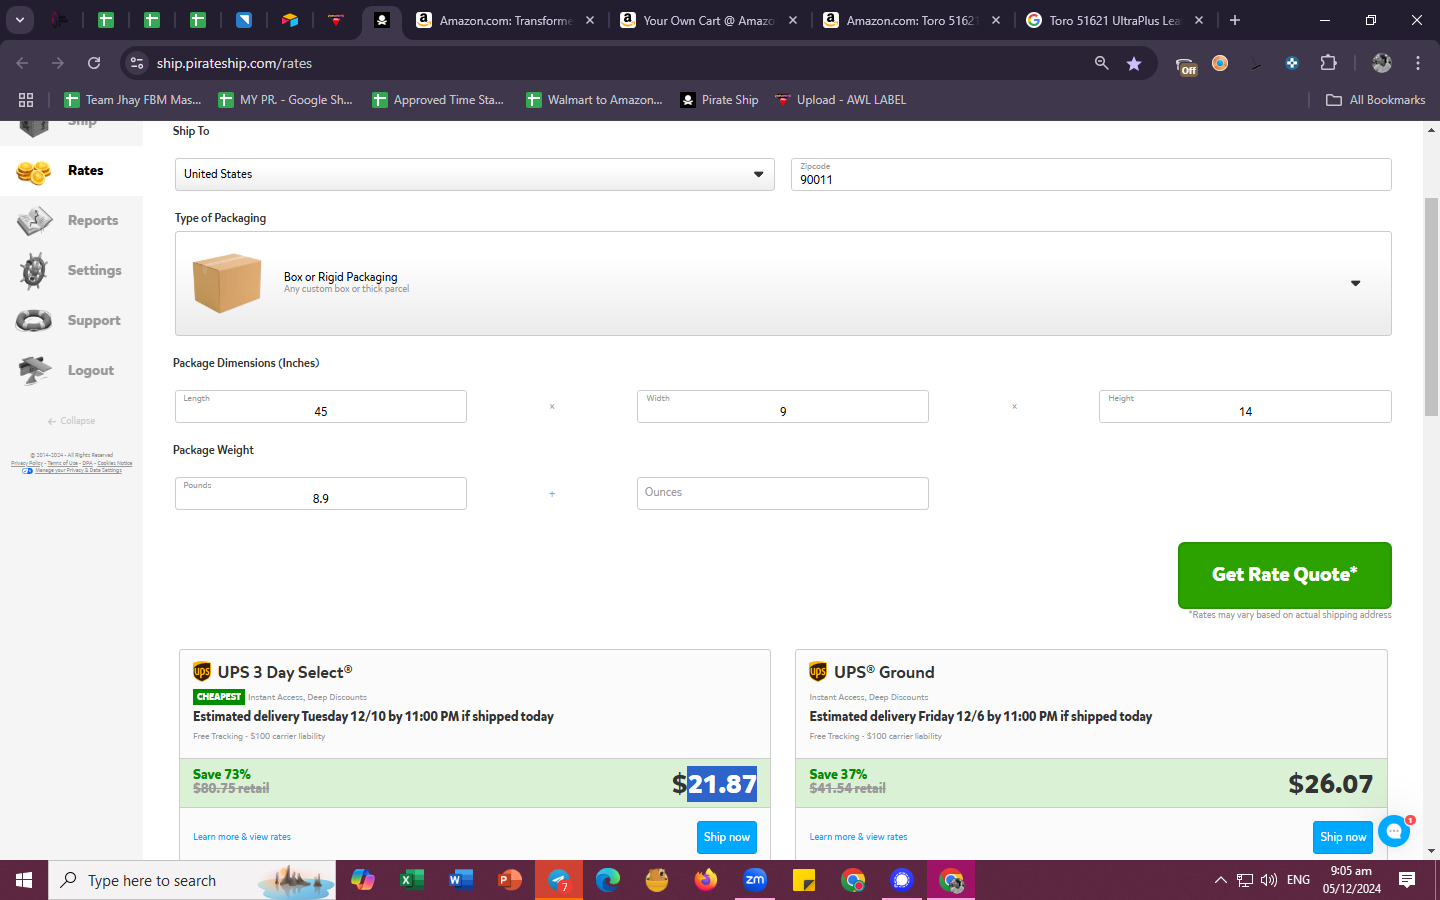
Task: Open the Windows Start menu
Action: point(24,880)
